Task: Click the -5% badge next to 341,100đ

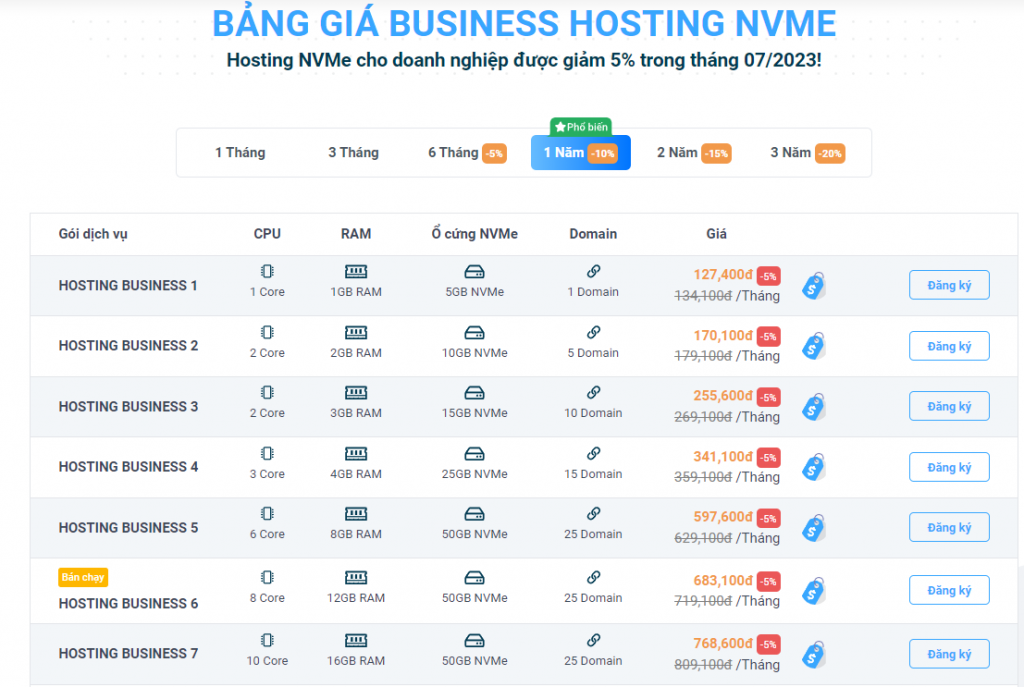Action: point(769,458)
